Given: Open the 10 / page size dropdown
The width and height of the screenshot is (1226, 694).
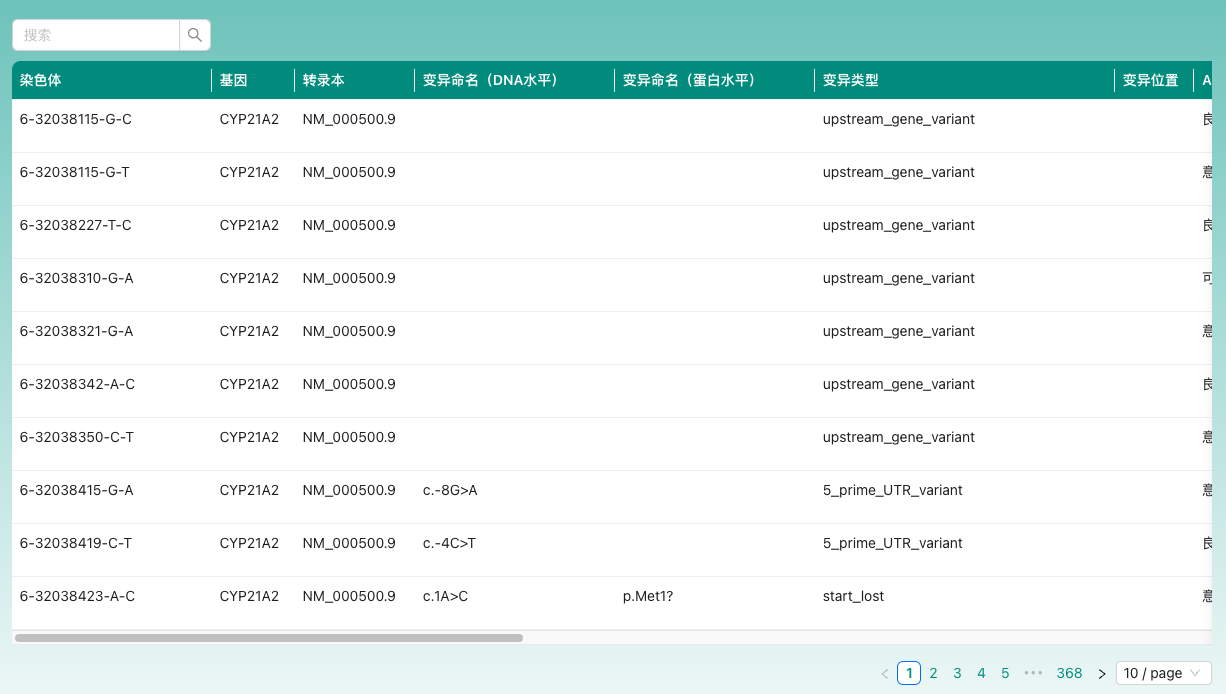Looking at the screenshot, I should click(1162, 673).
